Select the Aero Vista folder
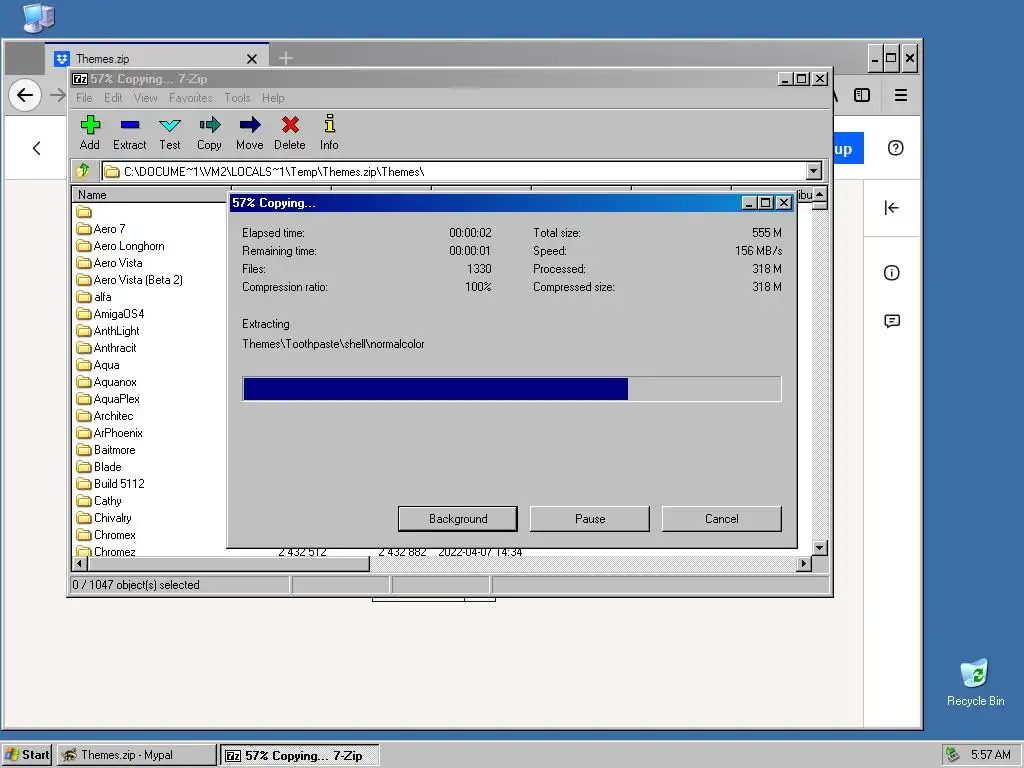The height and width of the screenshot is (768, 1024). coord(109,263)
